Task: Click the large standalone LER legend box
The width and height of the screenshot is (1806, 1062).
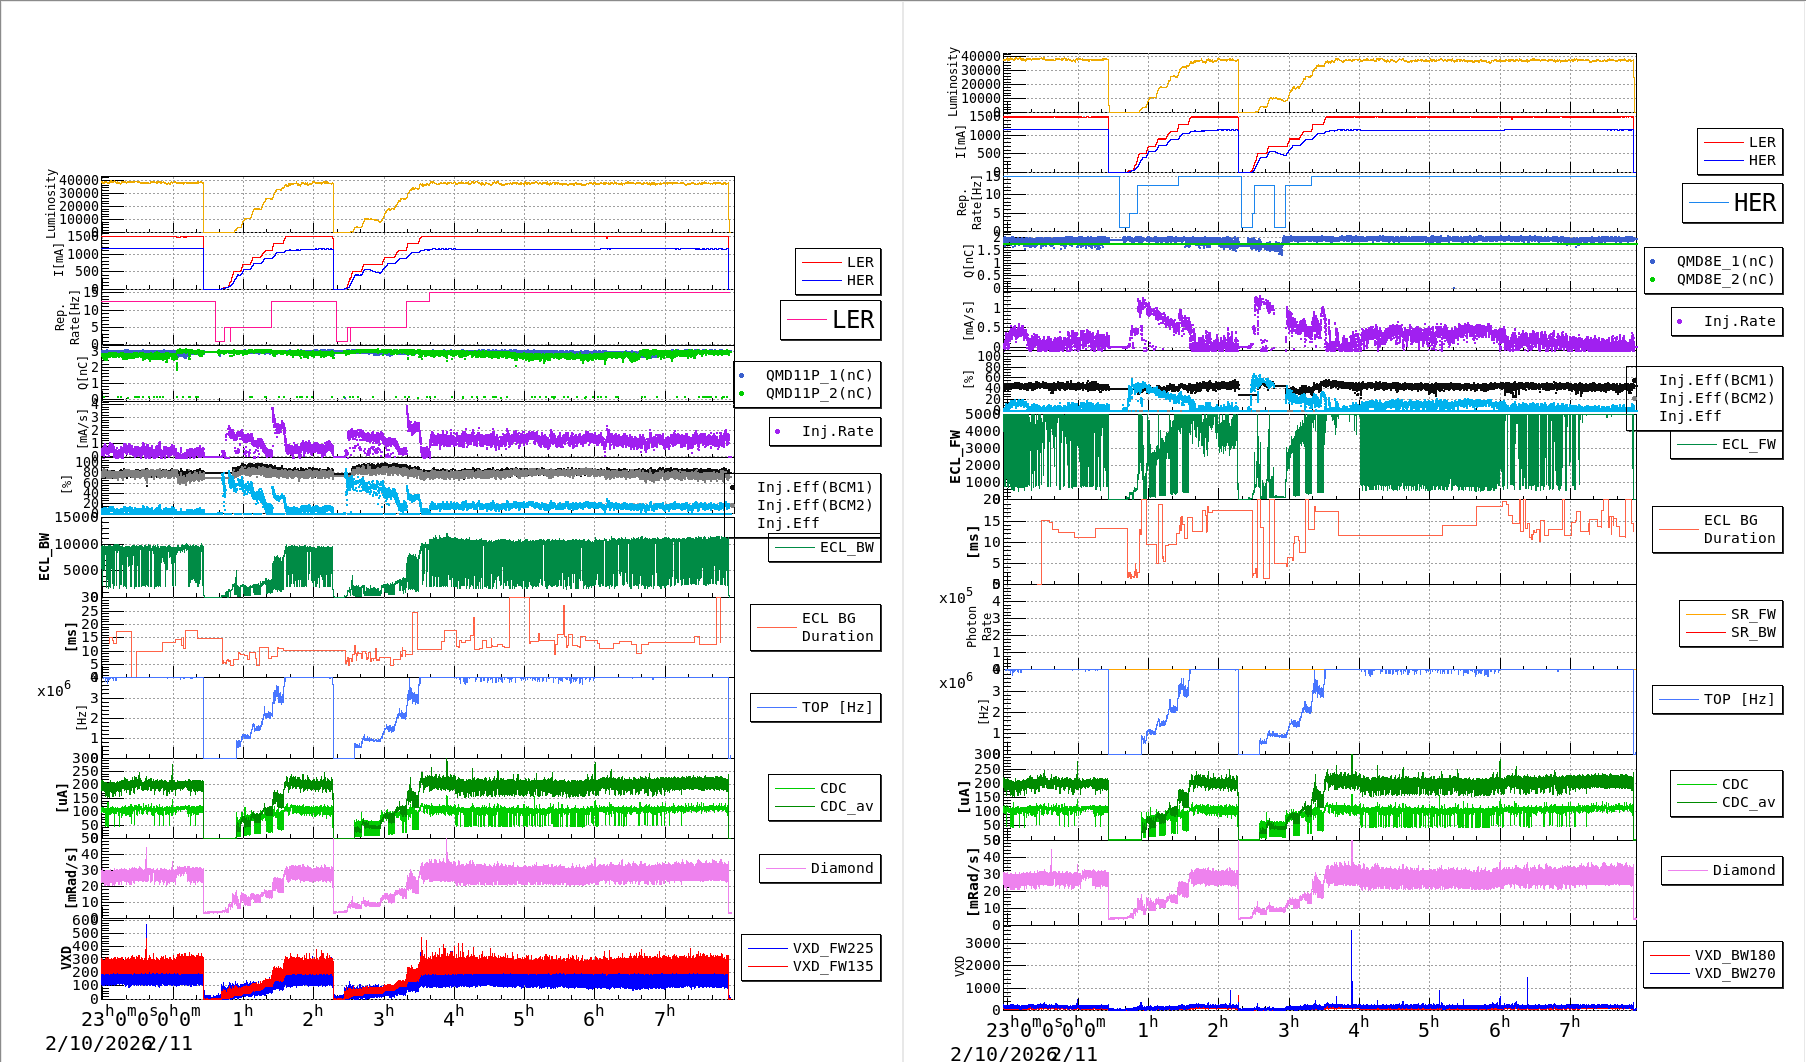Action: coord(831,320)
